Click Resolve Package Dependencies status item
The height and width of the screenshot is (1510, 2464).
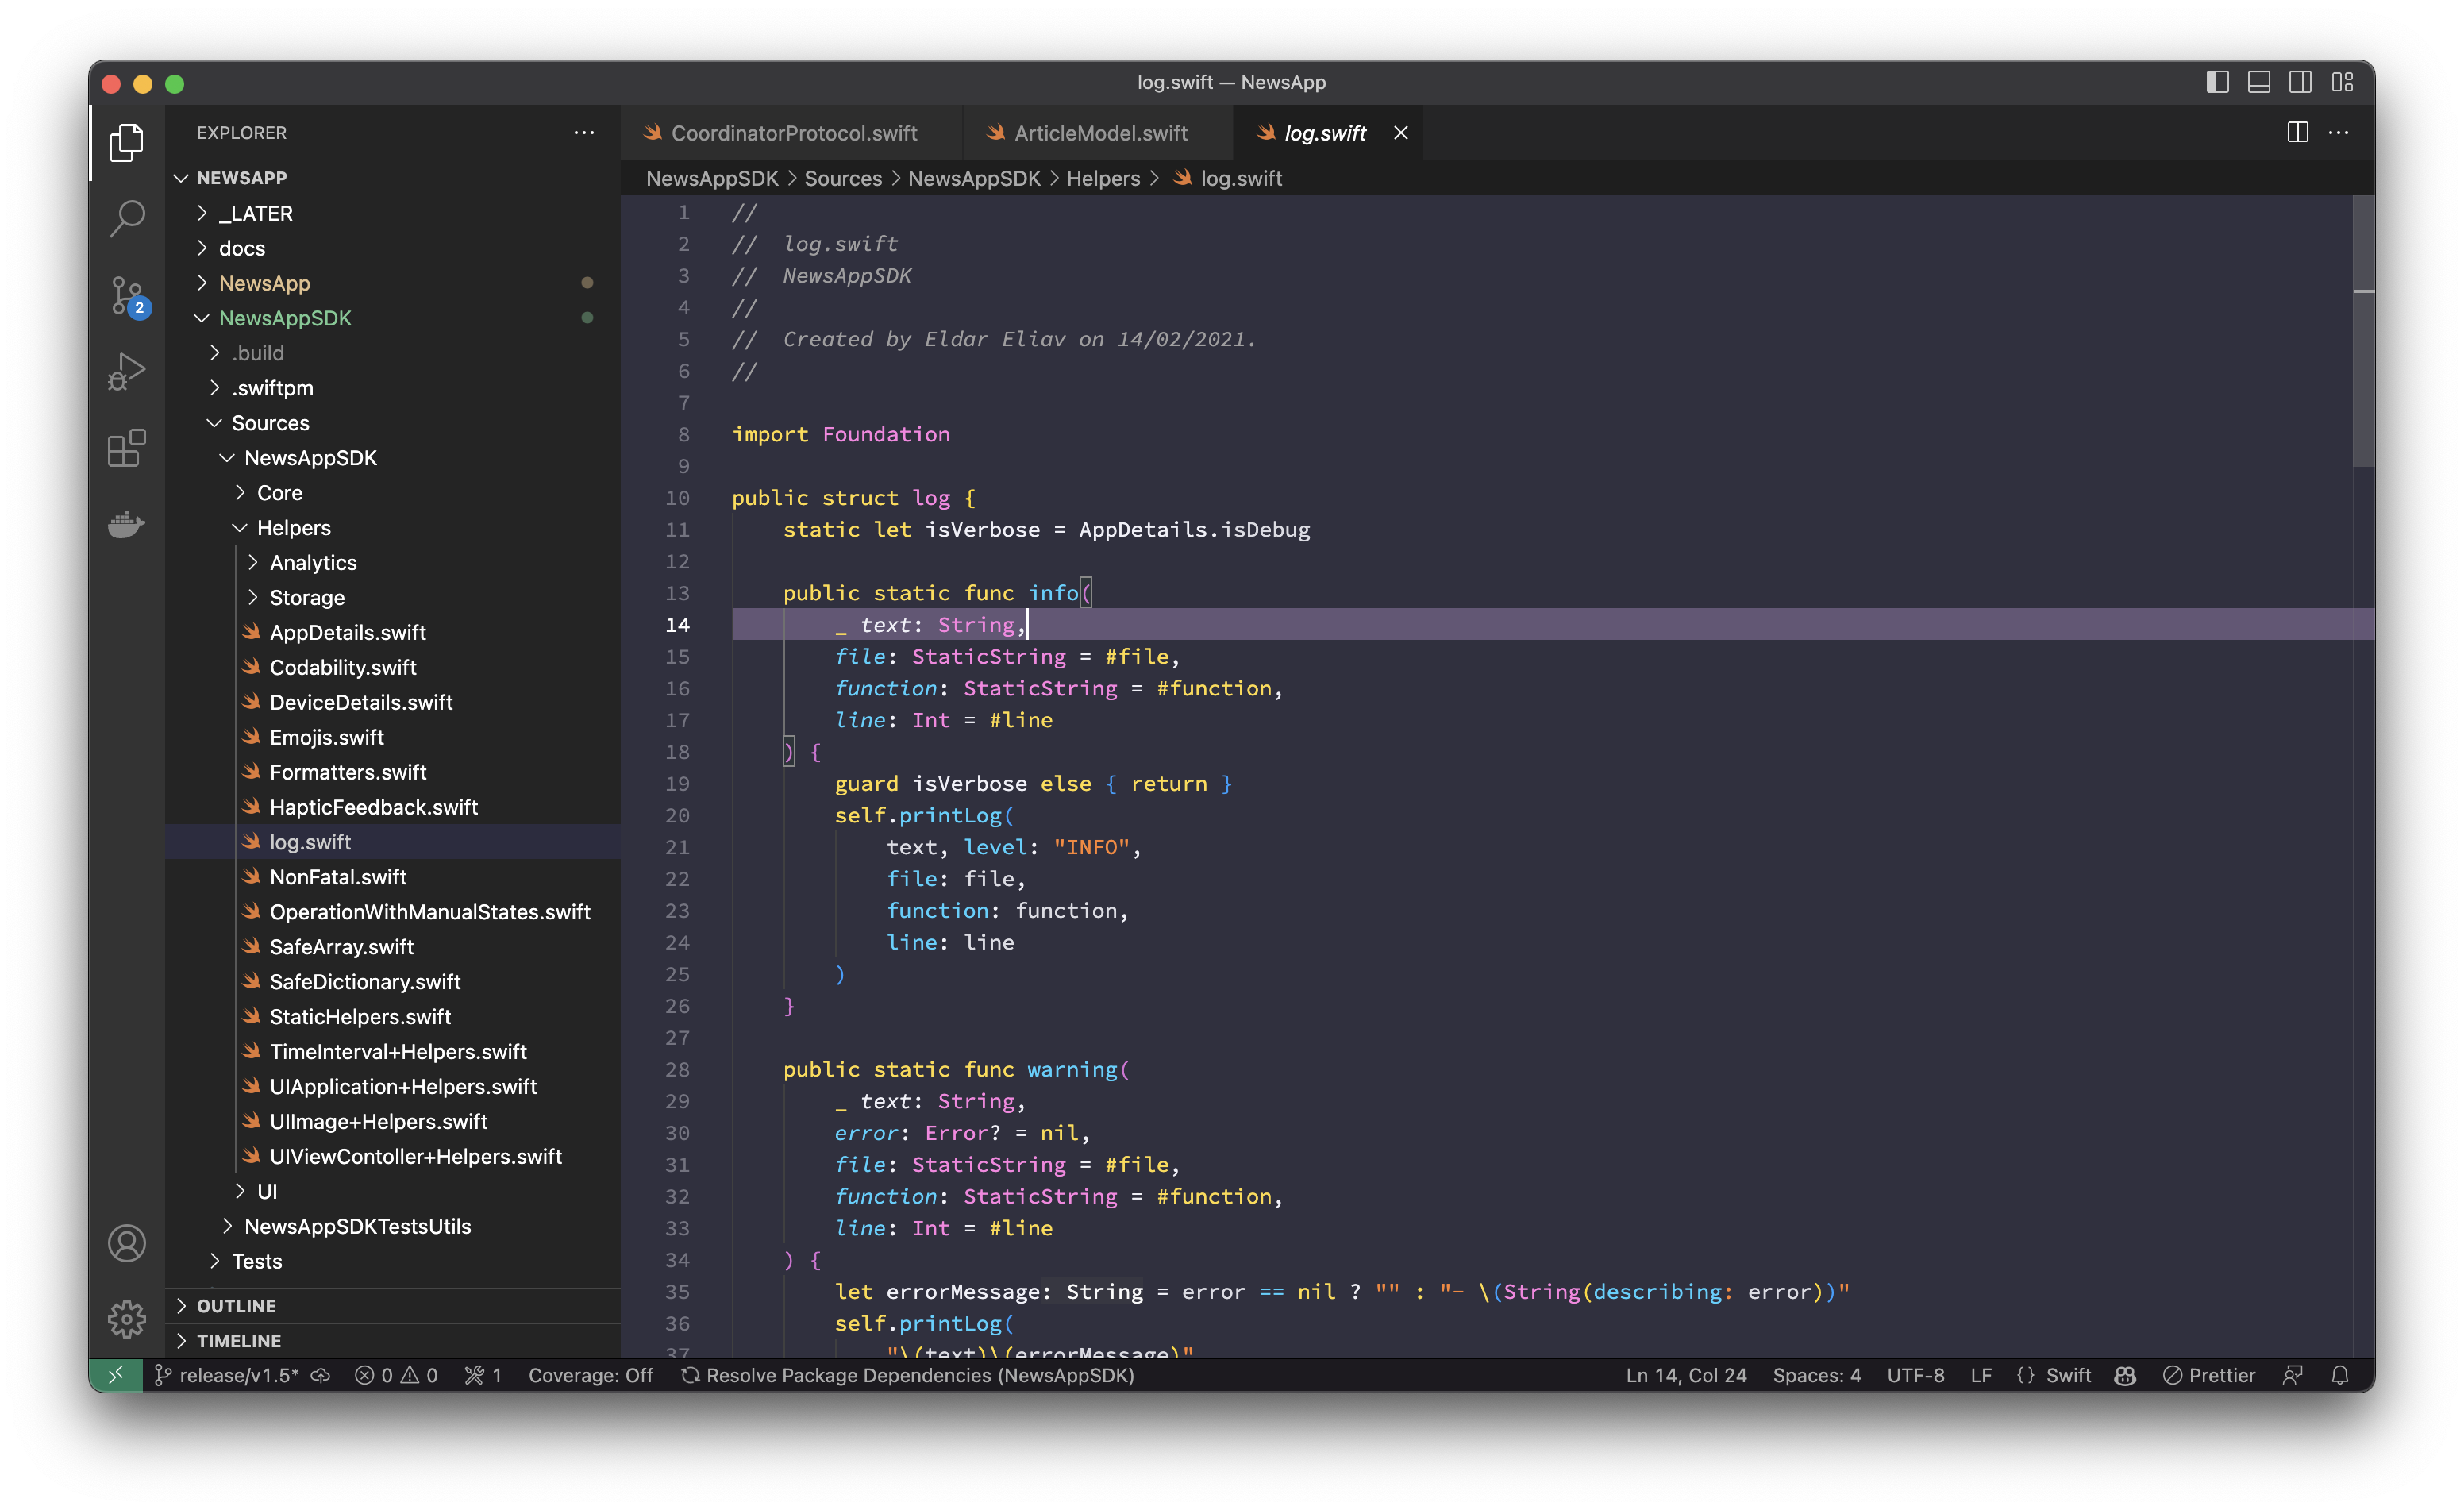pyautogui.click(x=908, y=1375)
